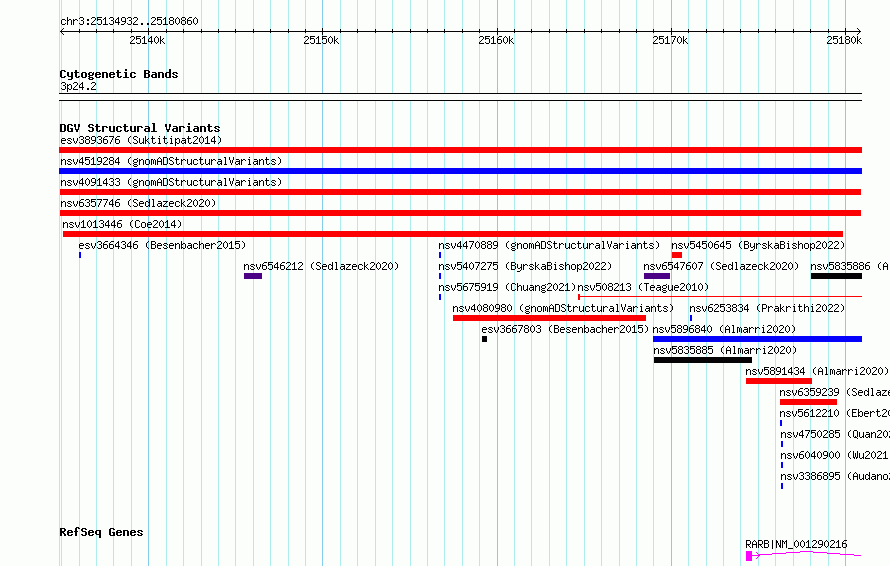Image resolution: width=890 pixels, height=566 pixels.
Task: Click the Cytogenetic Bands track title
Action: point(119,74)
